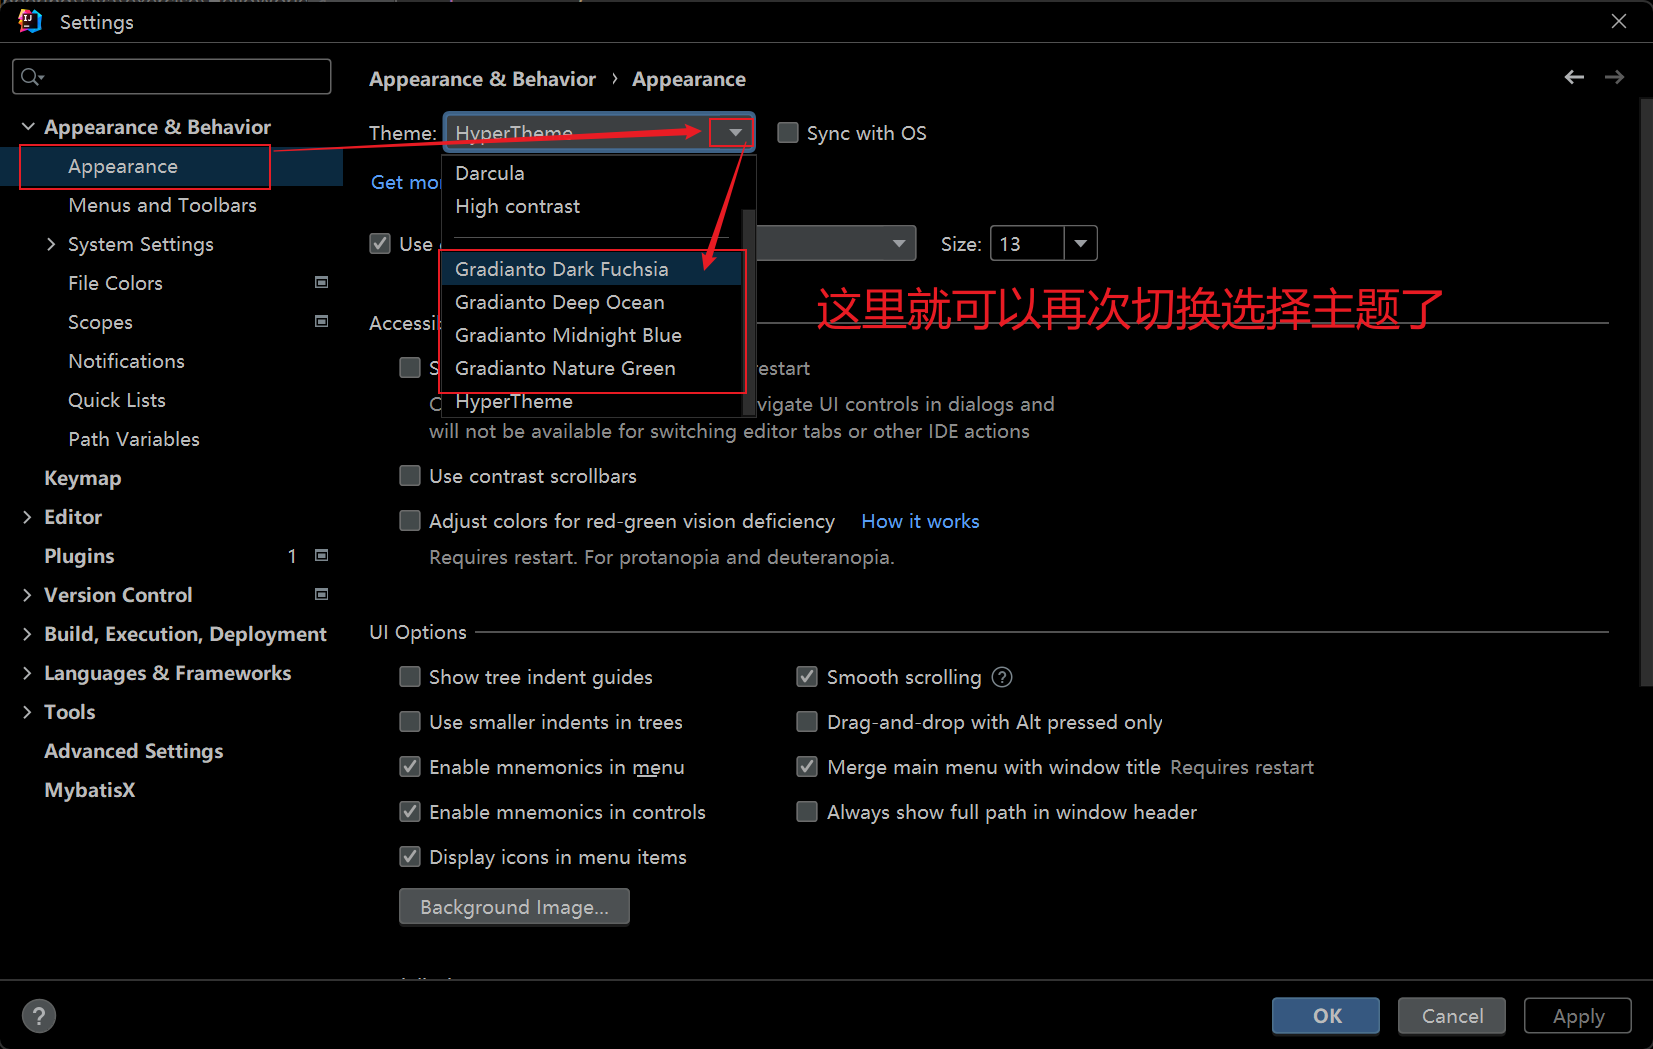
Task: Collapse Appearance & Behavior tree node
Action: point(28,127)
